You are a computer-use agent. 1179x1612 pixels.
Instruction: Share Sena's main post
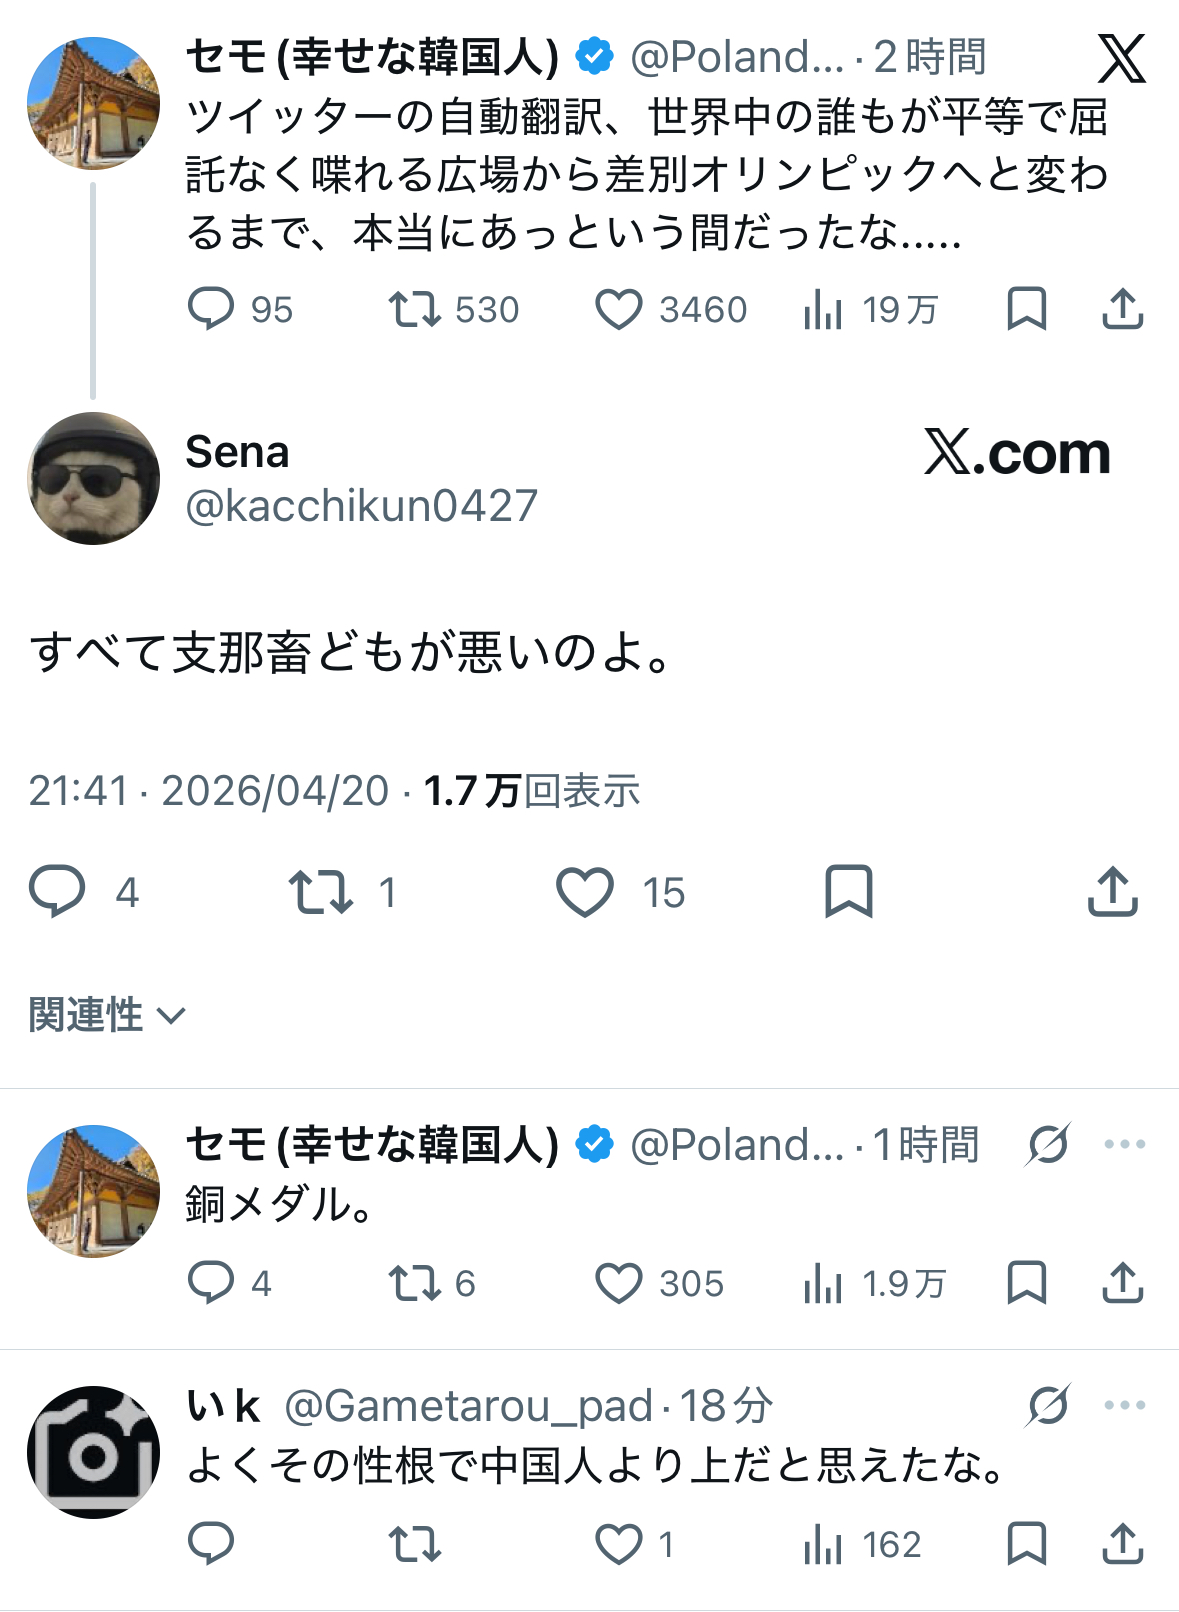(1112, 892)
